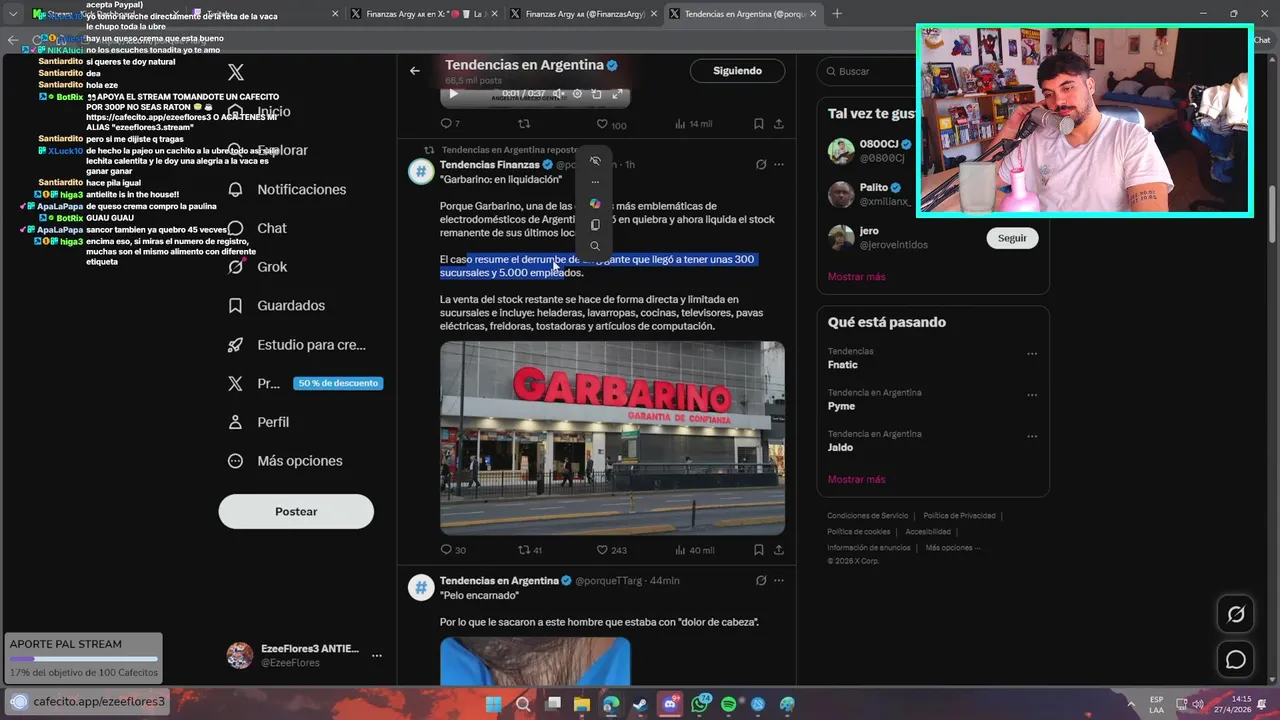Copy selected text via popup copy icon
Screen dimensions: 1280x720
point(595,225)
